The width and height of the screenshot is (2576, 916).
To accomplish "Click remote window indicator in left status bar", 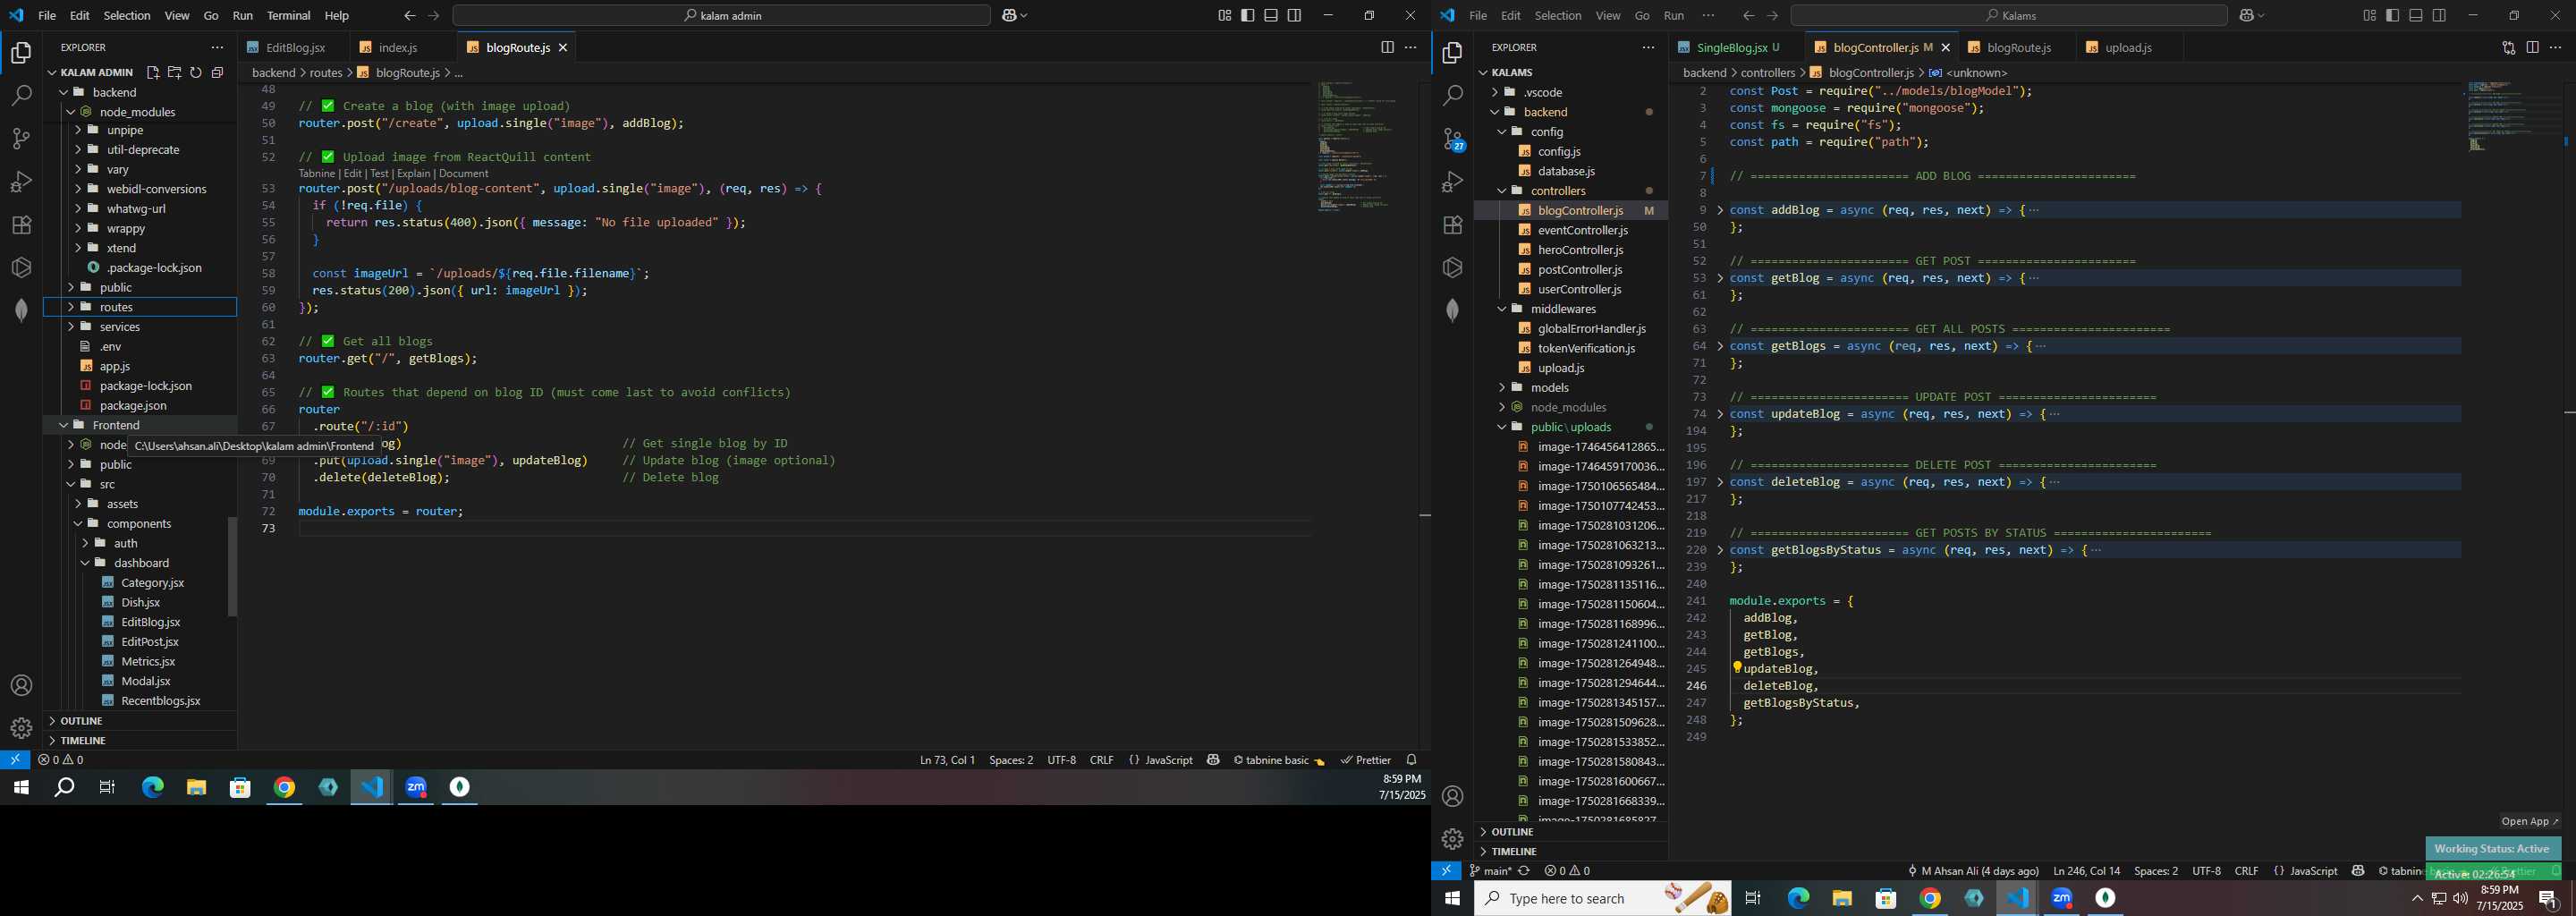I will pos(15,760).
